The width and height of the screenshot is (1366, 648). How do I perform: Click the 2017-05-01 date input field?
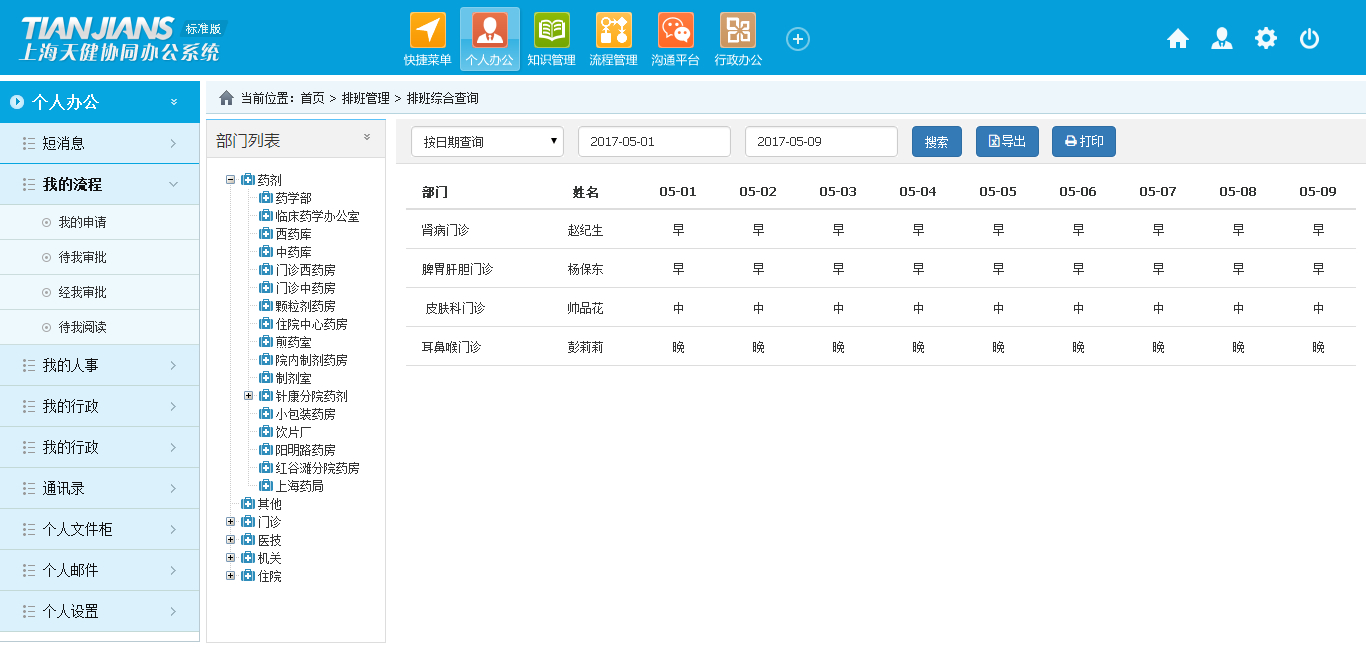[654, 141]
